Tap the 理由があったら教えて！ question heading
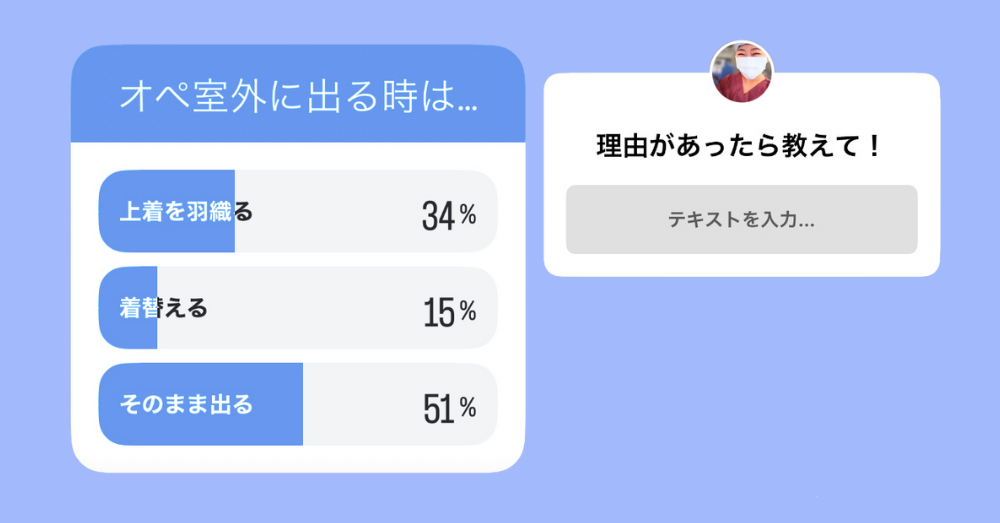 point(740,146)
